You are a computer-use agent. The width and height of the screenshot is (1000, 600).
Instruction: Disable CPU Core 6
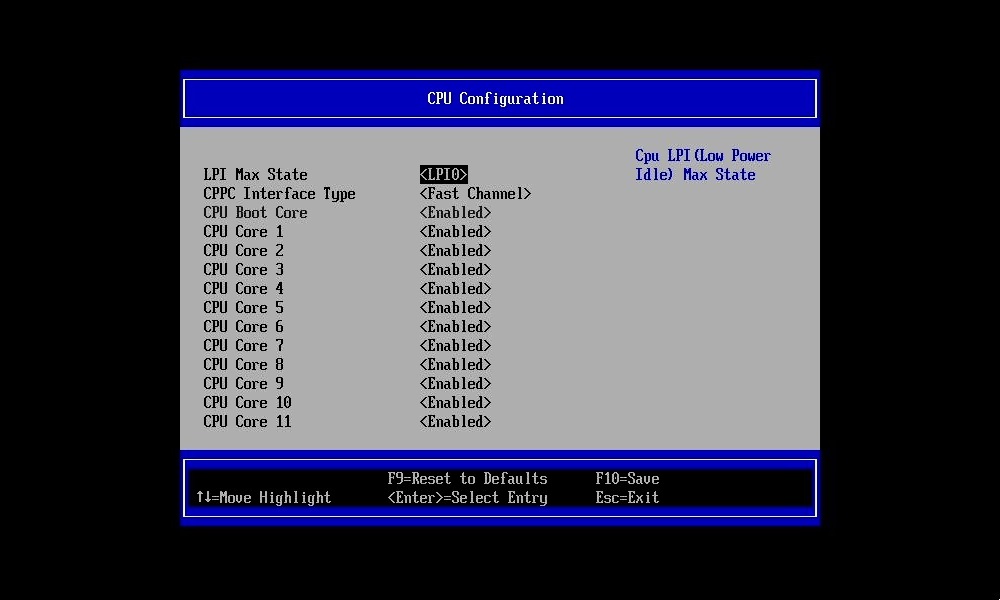click(455, 326)
